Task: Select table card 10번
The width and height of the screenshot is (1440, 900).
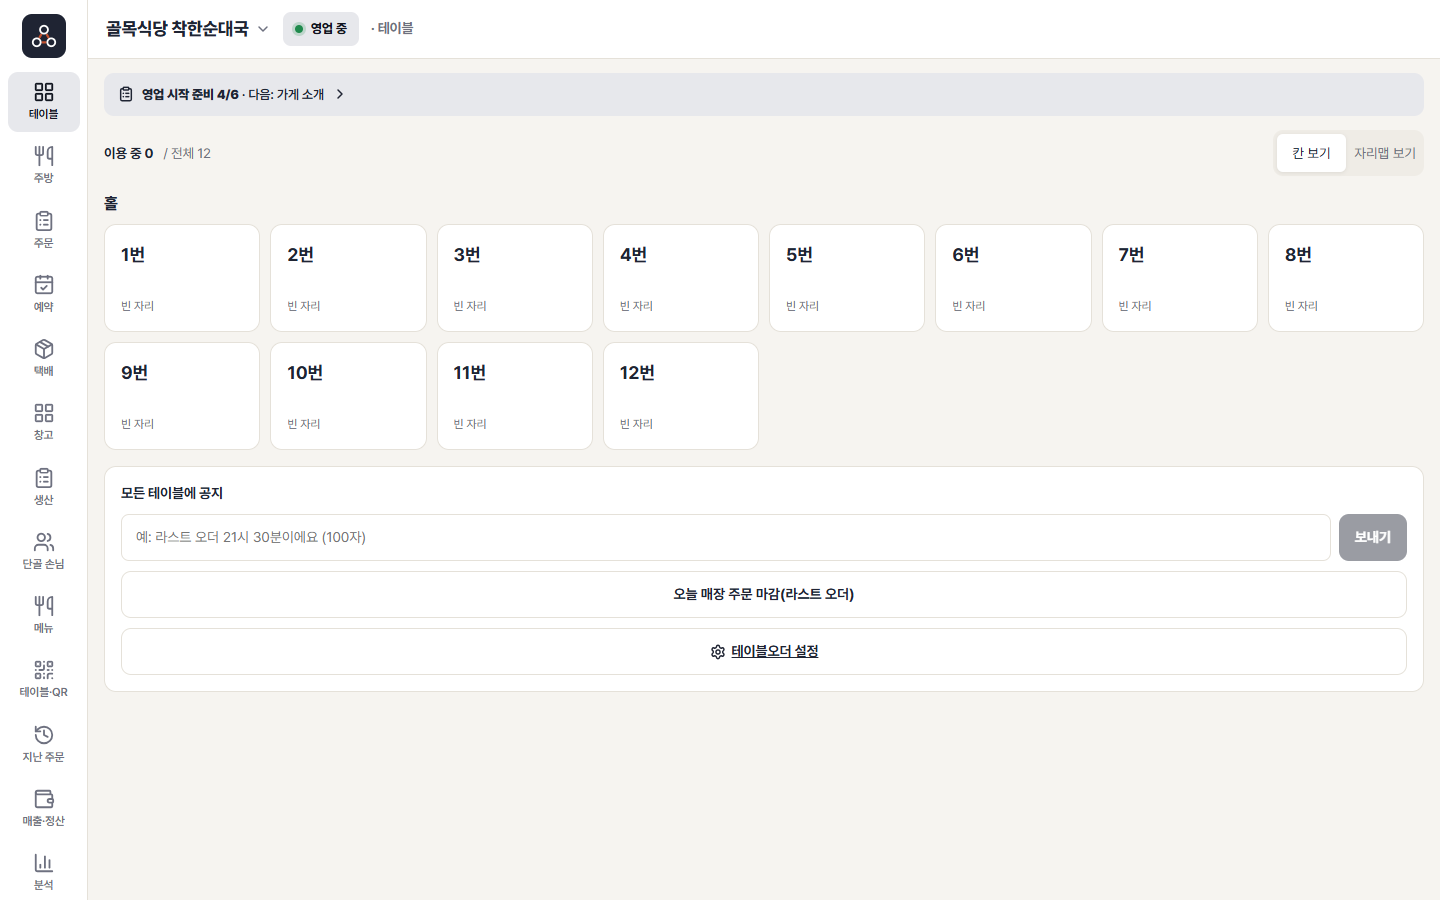Action: (348, 396)
